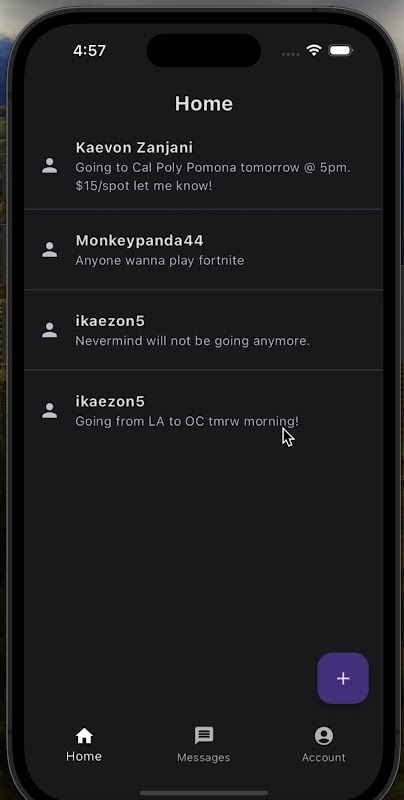404x800 pixels.
Task: Select the Kaevon Zanjani name
Action: coord(134,147)
